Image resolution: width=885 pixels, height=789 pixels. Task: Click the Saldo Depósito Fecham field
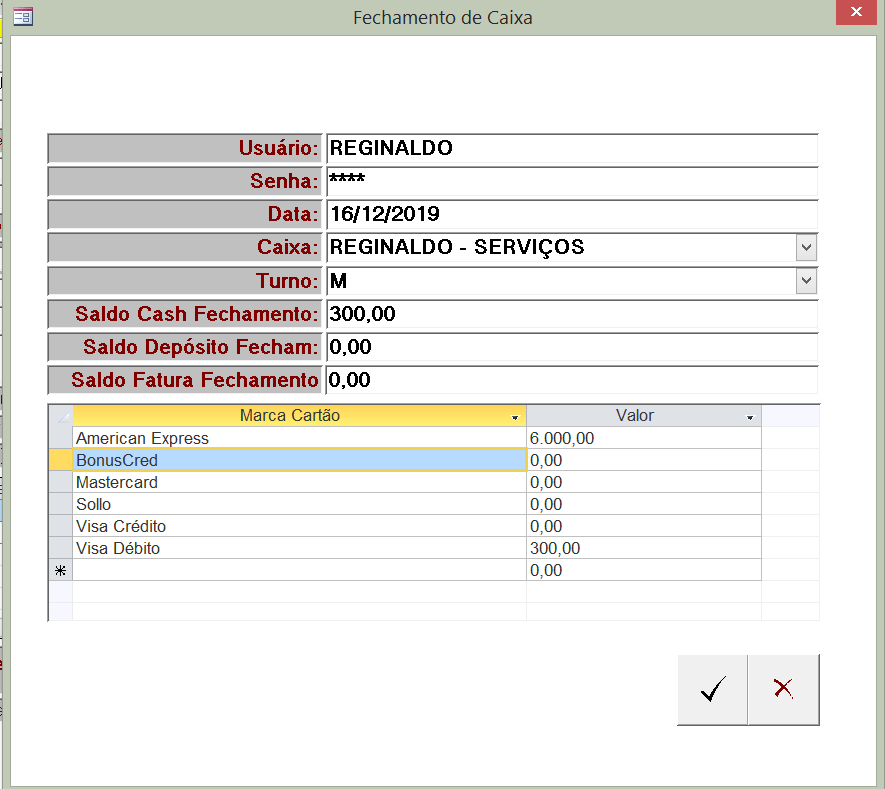570,347
